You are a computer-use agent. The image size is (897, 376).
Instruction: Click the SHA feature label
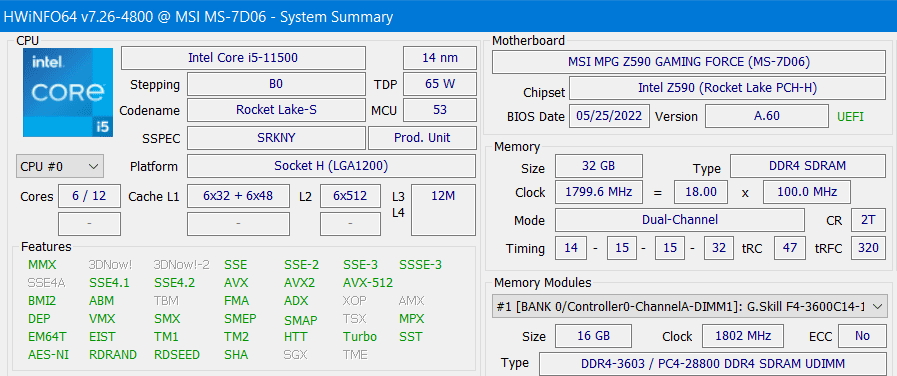[x=236, y=354]
